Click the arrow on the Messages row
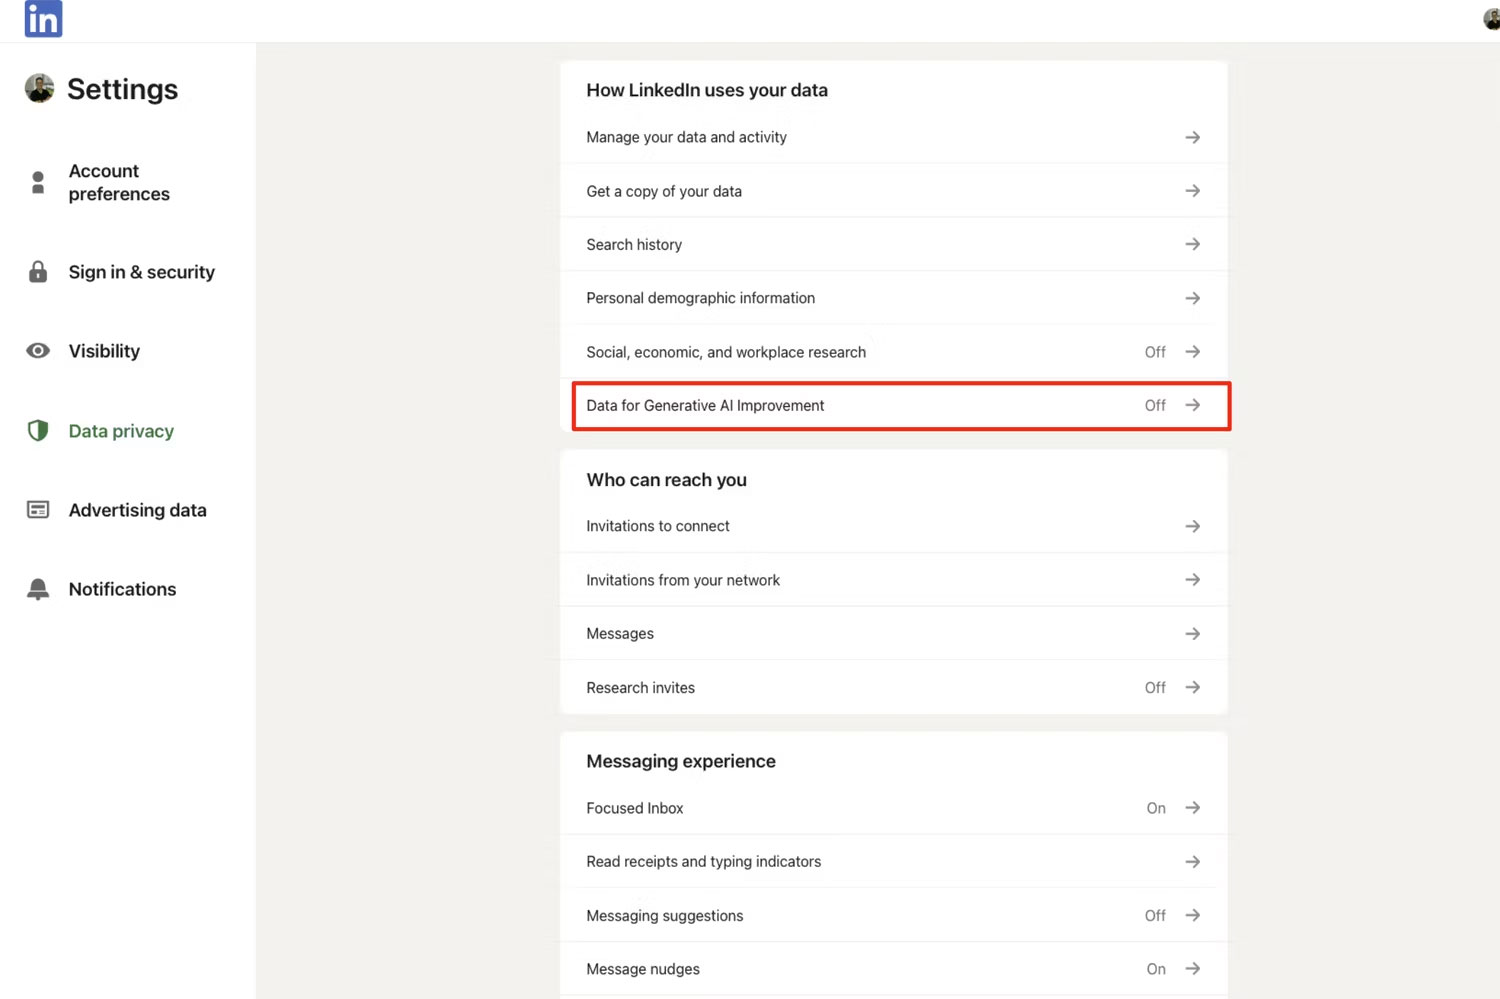1500x999 pixels. click(1192, 634)
